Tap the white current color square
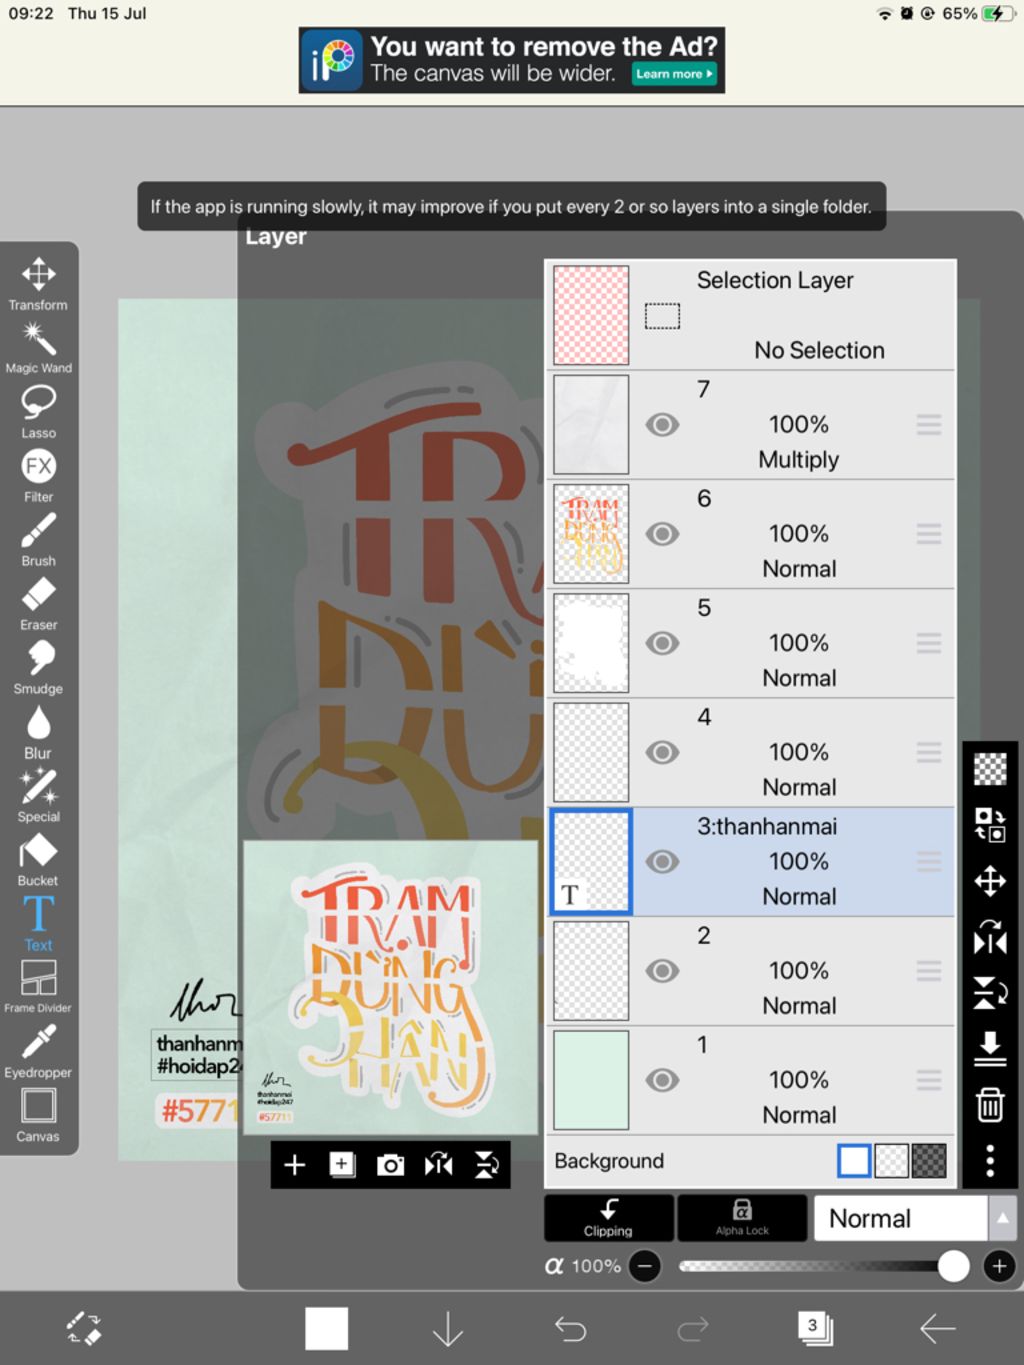The height and width of the screenshot is (1365, 1024). tap(326, 1329)
